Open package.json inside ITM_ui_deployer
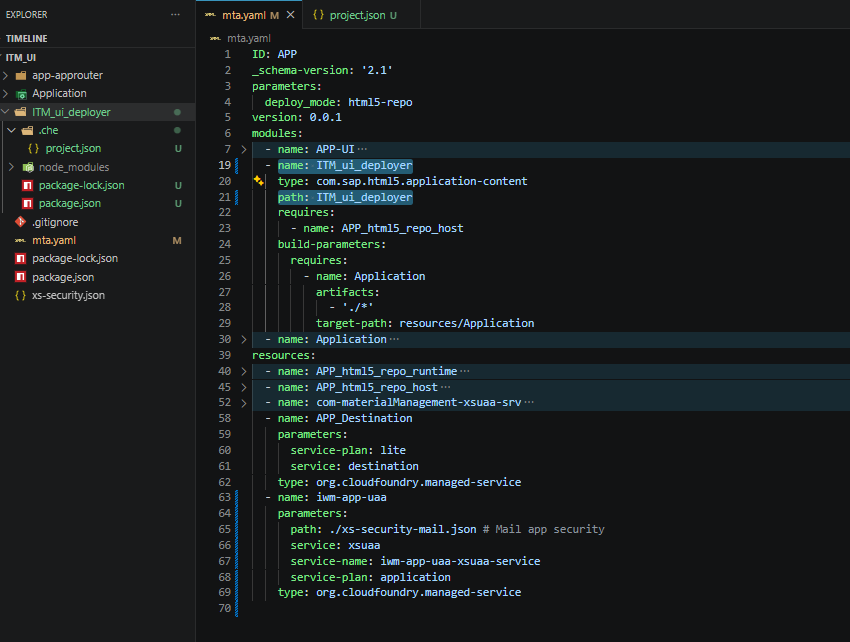 tap(69, 203)
